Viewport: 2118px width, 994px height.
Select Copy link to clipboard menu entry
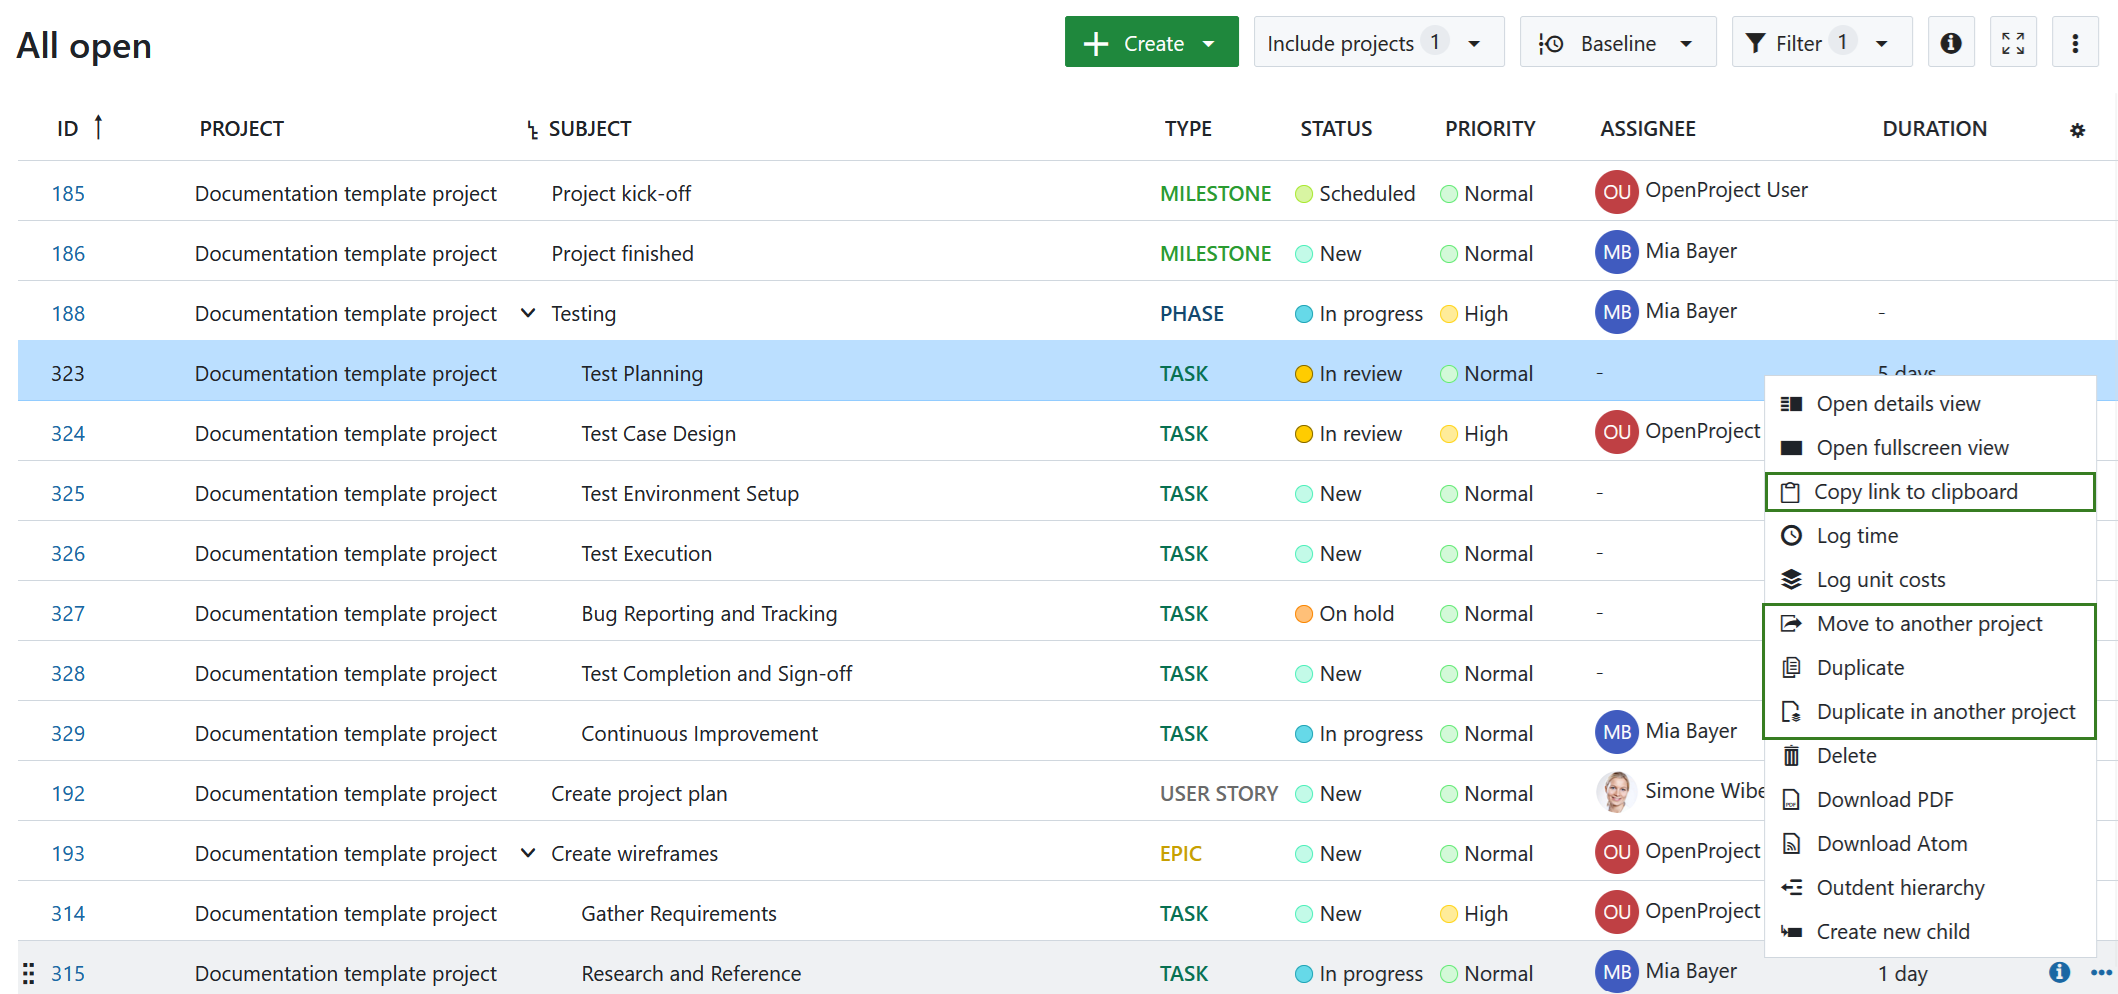(1916, 491)
